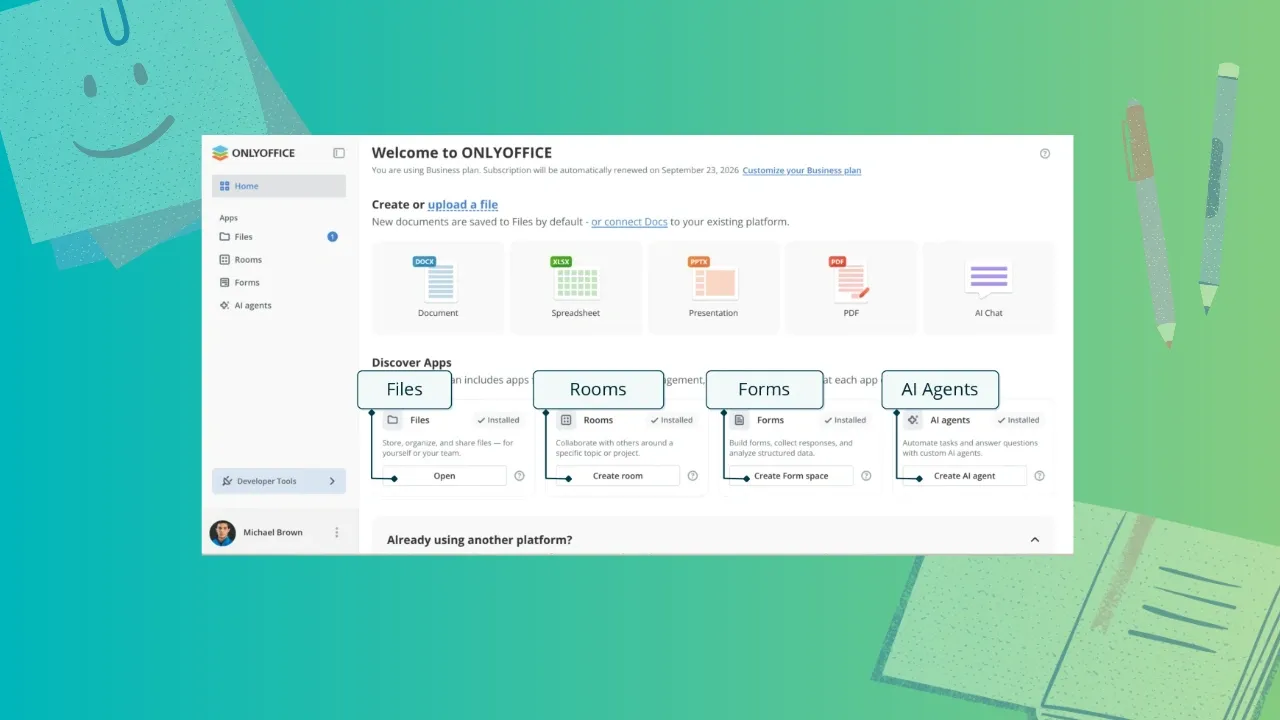The width and height of the screenshot is (1280, 720).
Task: Click the Create Form space button
Action: tap(791, 476)
